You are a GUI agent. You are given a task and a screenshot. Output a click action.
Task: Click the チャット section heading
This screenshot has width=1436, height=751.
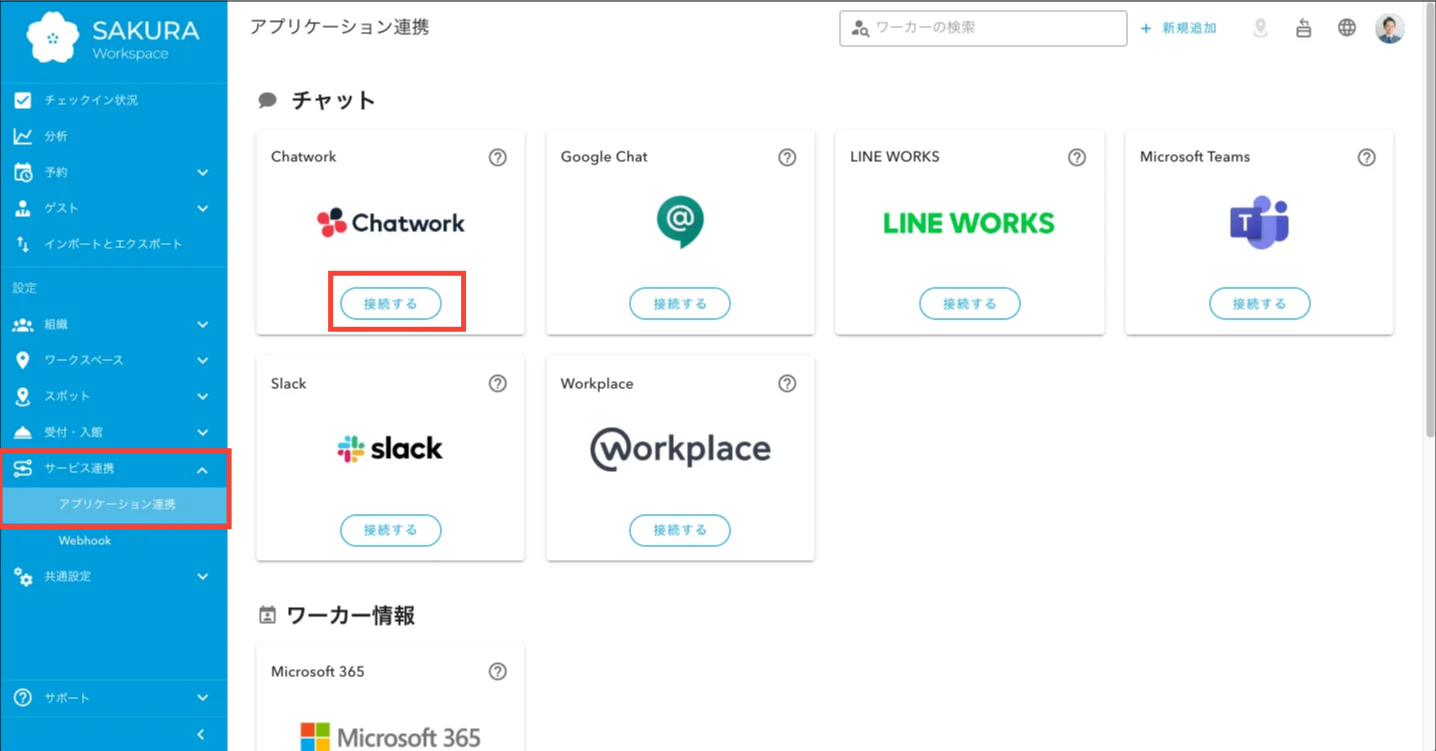pyautogui.click(x=333, y=100)
